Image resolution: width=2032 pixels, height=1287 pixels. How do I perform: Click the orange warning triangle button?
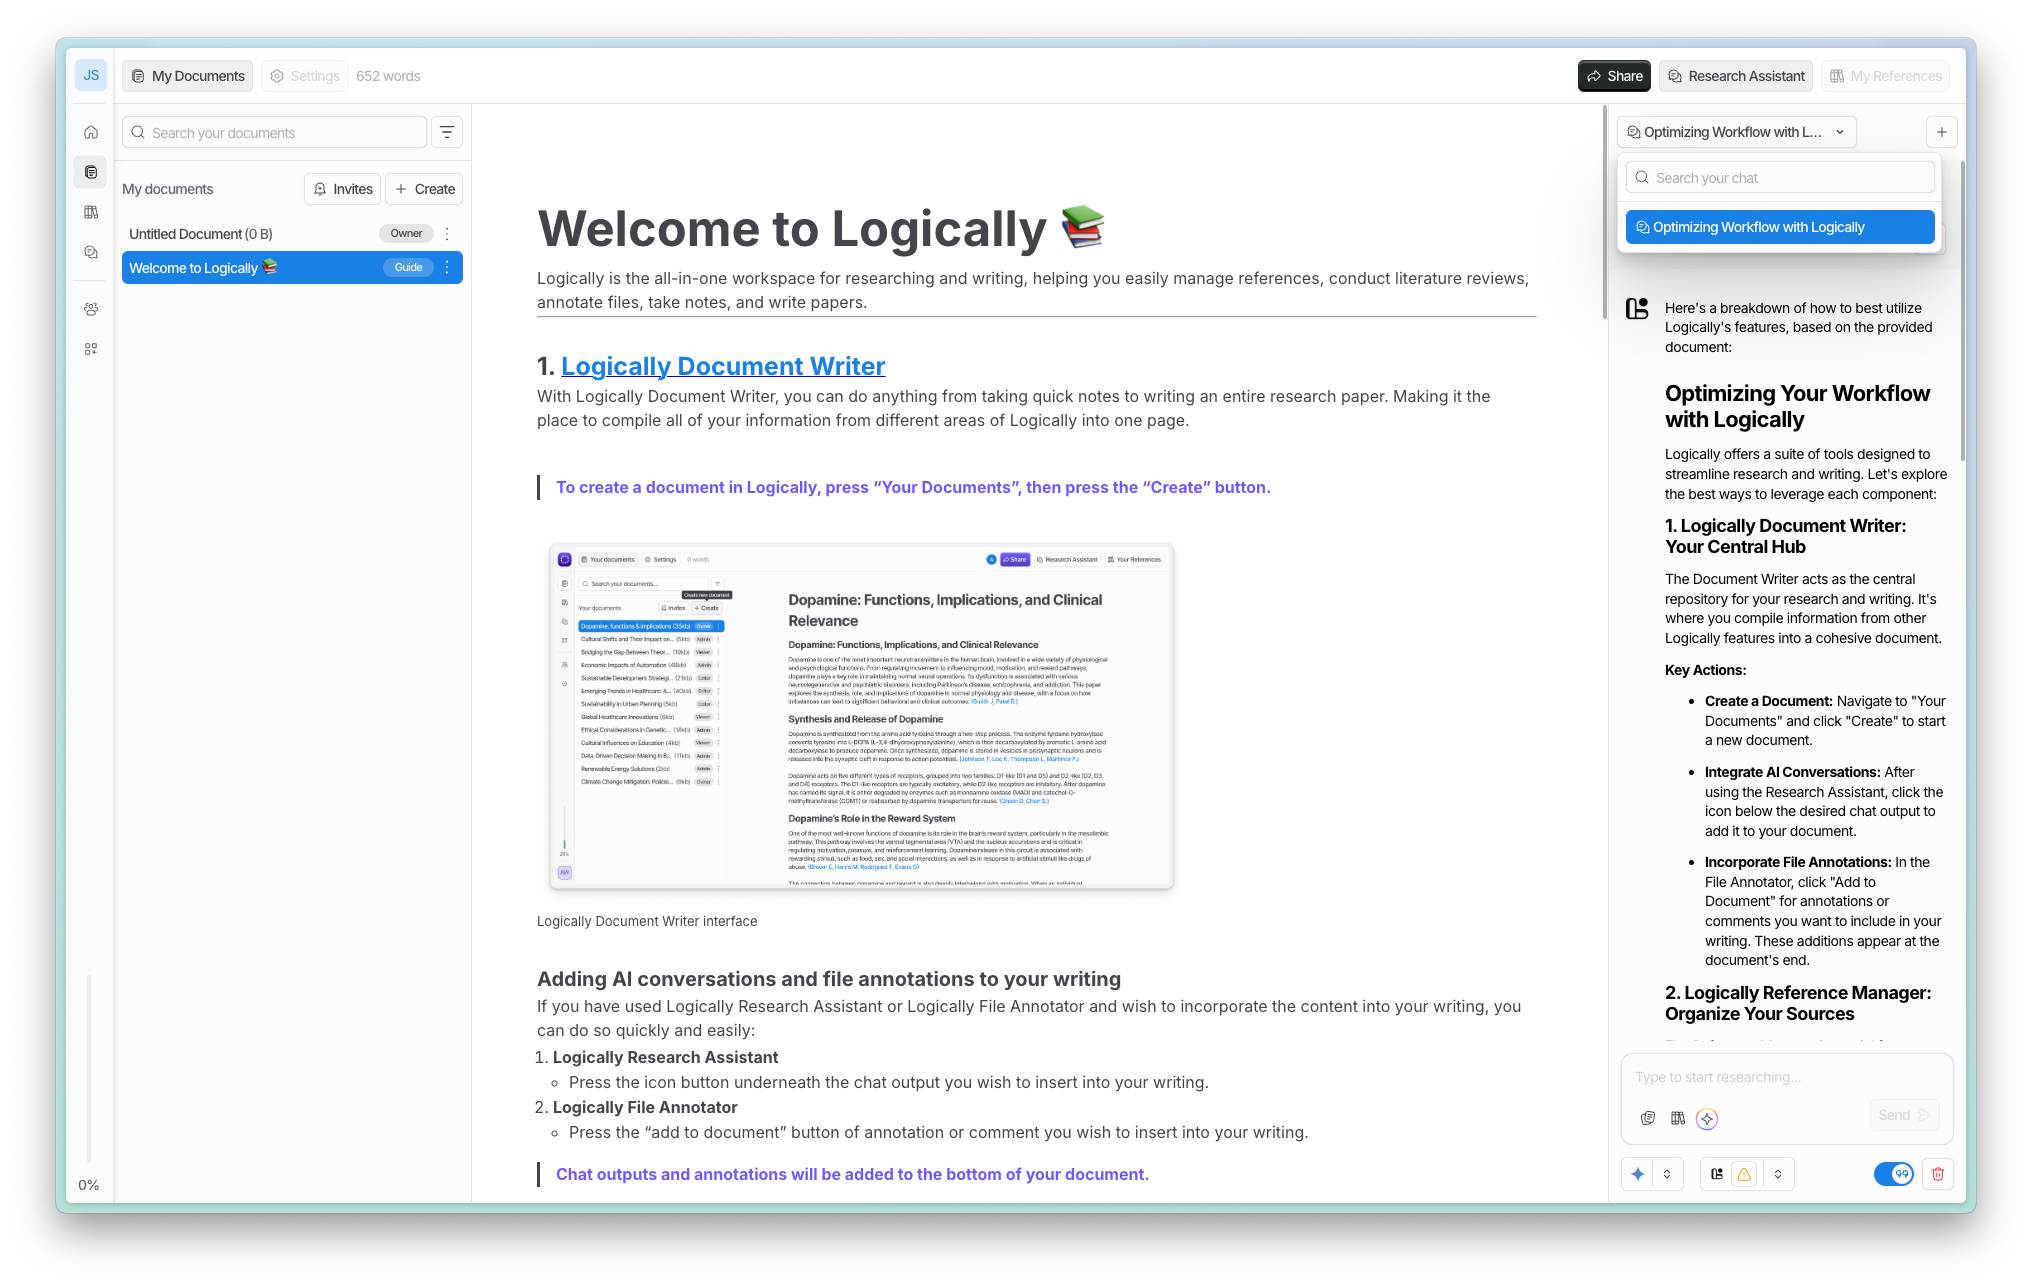pos(1744,1174)
